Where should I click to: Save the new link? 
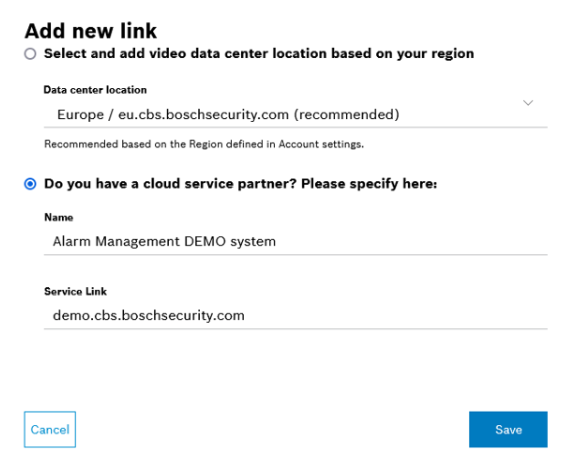(x=508, y=429)
